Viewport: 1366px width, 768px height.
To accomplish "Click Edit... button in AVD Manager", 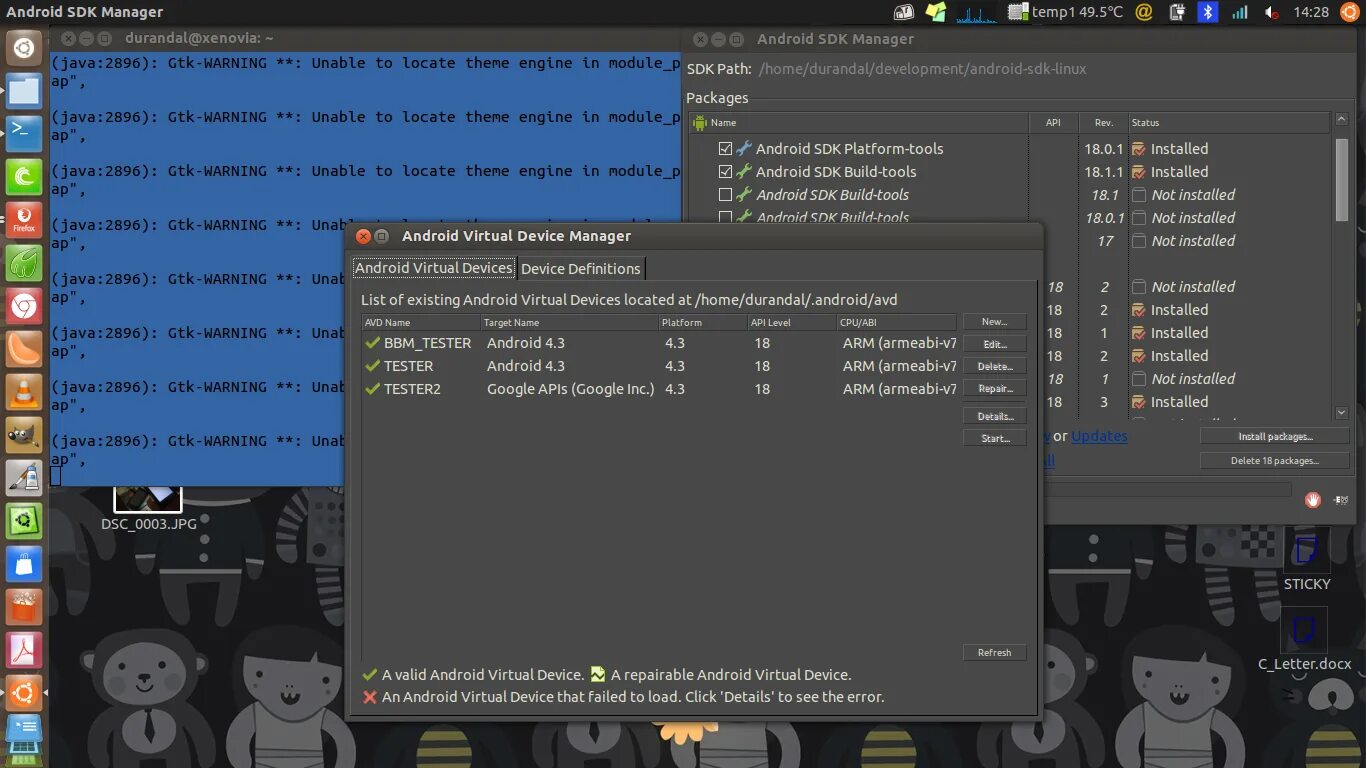I will [x=994, y=344].
